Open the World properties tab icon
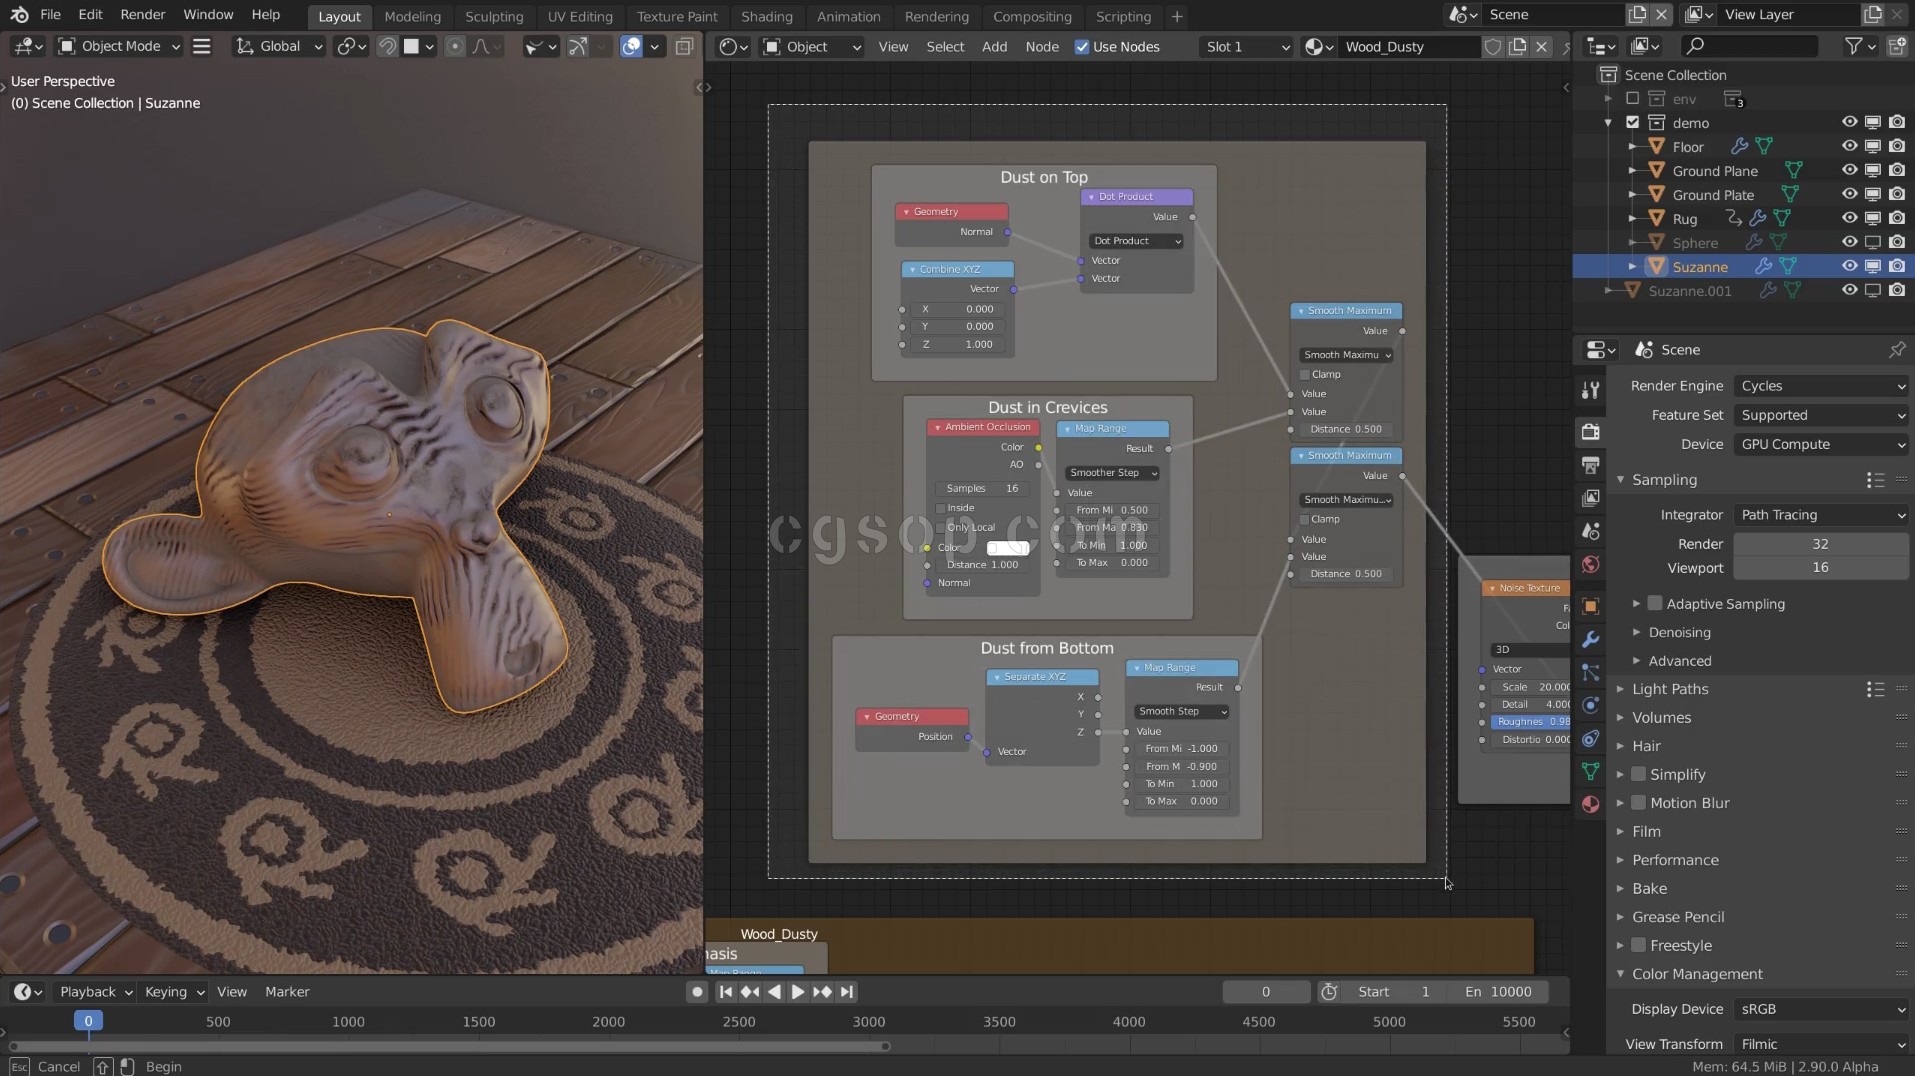Viewport: 1915px width, 1076px height. click(x=1590, y=565)
